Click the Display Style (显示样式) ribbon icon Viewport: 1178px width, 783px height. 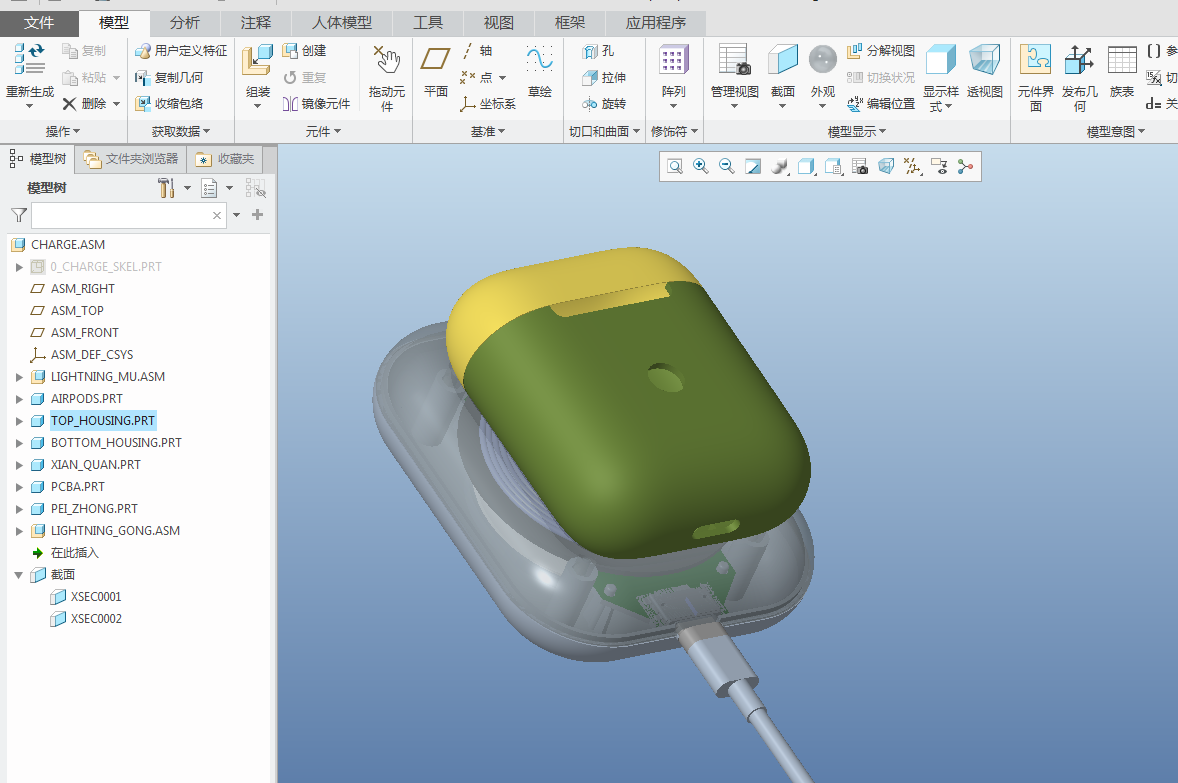(x=941, y=59)
